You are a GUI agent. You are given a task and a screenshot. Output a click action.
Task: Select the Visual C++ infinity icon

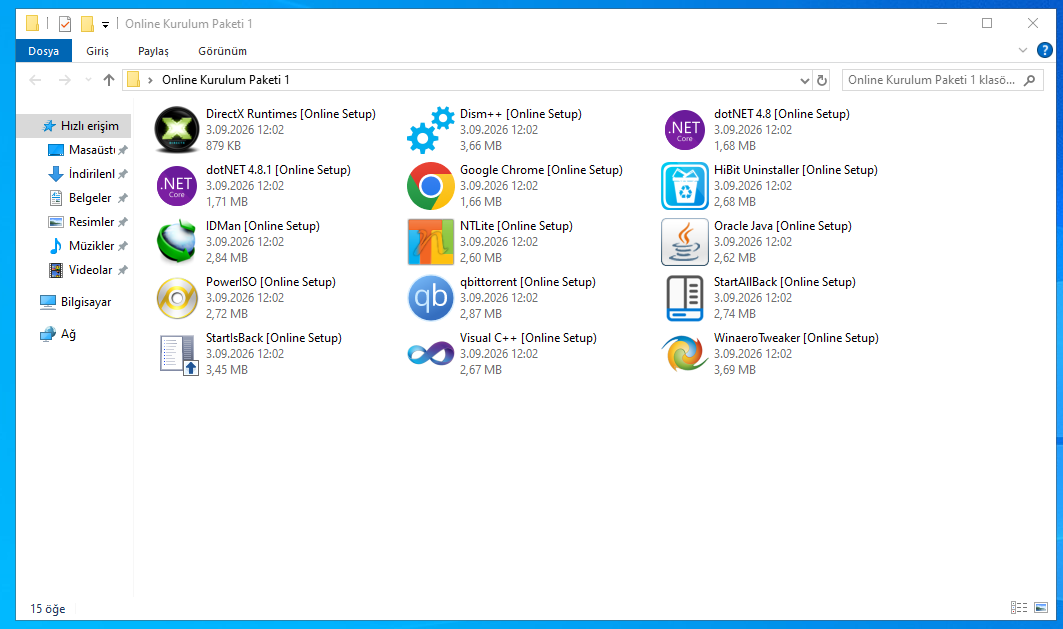(x=430, y=354)
